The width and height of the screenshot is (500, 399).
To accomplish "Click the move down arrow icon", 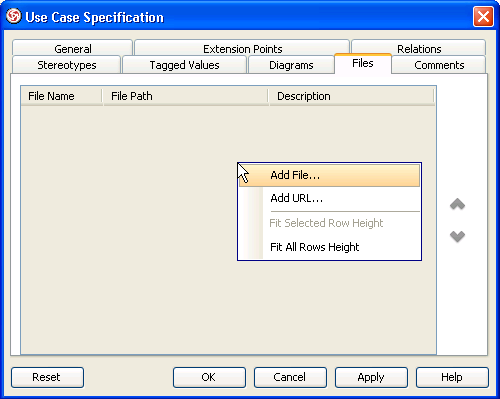I will click(457, 236).
